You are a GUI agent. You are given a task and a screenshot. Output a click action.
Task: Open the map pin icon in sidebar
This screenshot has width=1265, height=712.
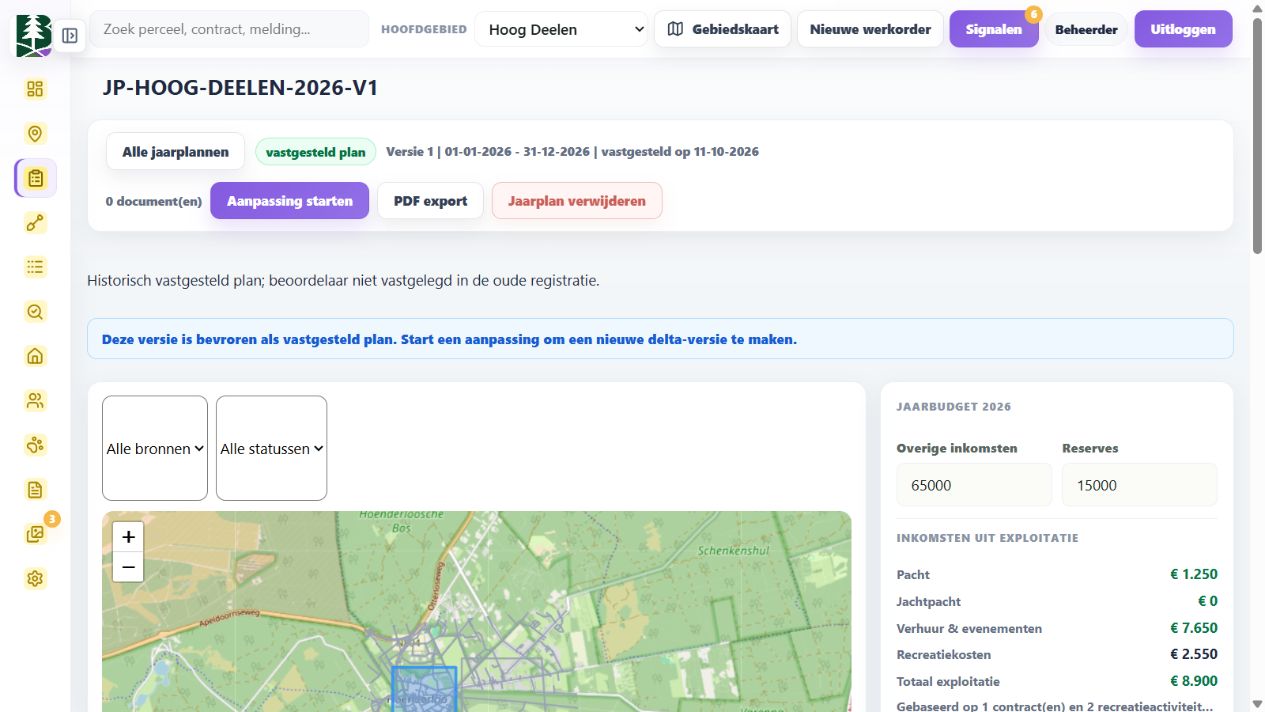click(36, 134)
